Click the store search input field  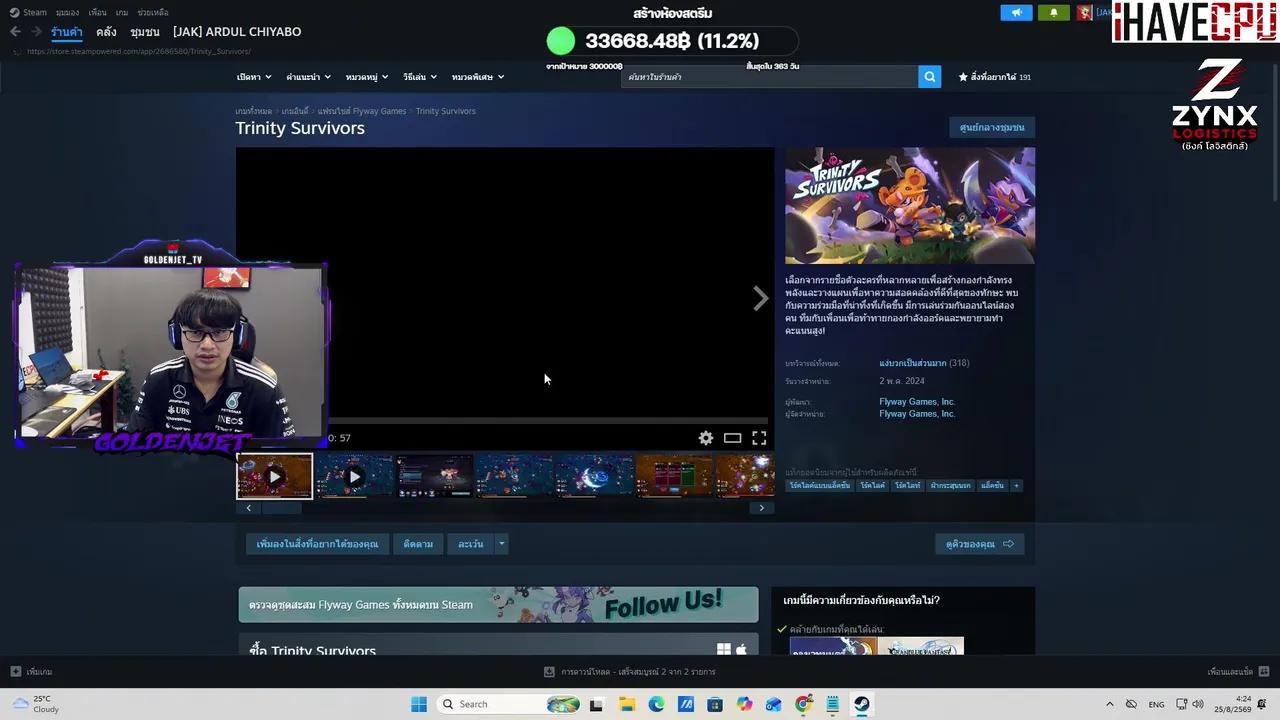click(769, 77)
